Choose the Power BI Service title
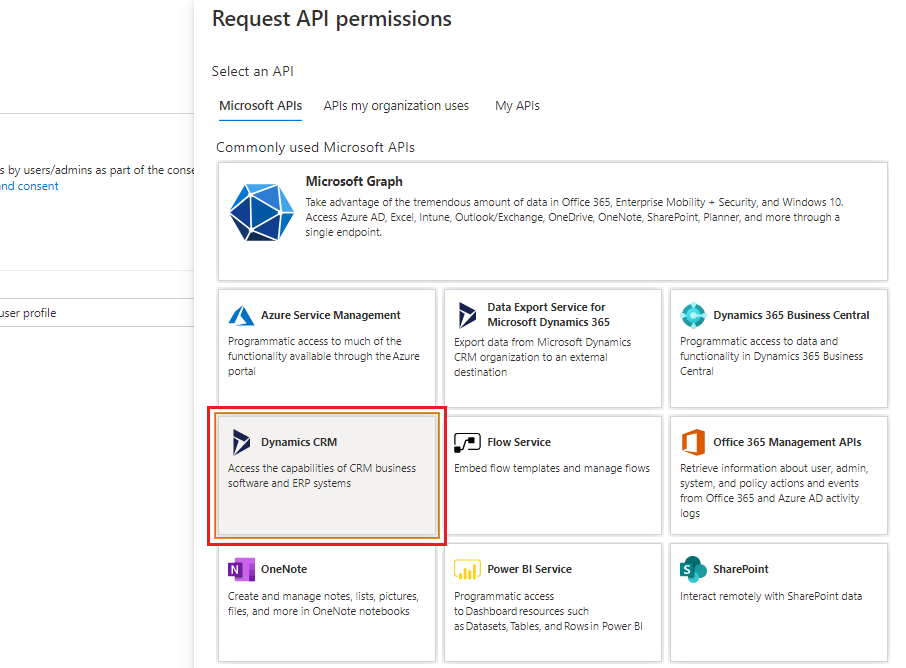The width and height of the screenshot is (906, 668). tap(529, 569)
